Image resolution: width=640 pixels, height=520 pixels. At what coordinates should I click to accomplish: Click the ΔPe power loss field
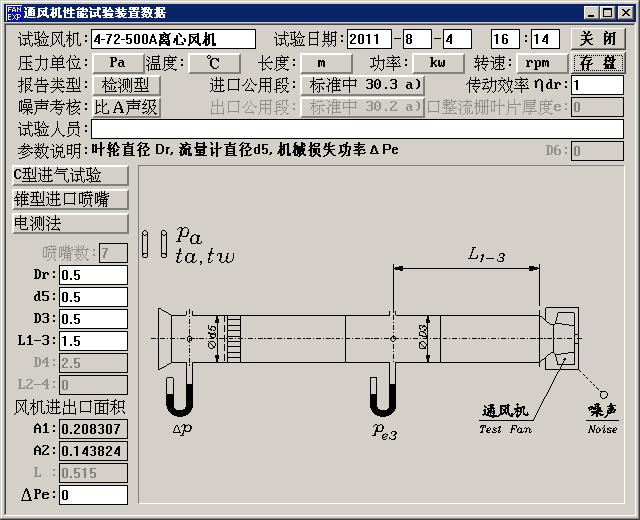[93, 495]
